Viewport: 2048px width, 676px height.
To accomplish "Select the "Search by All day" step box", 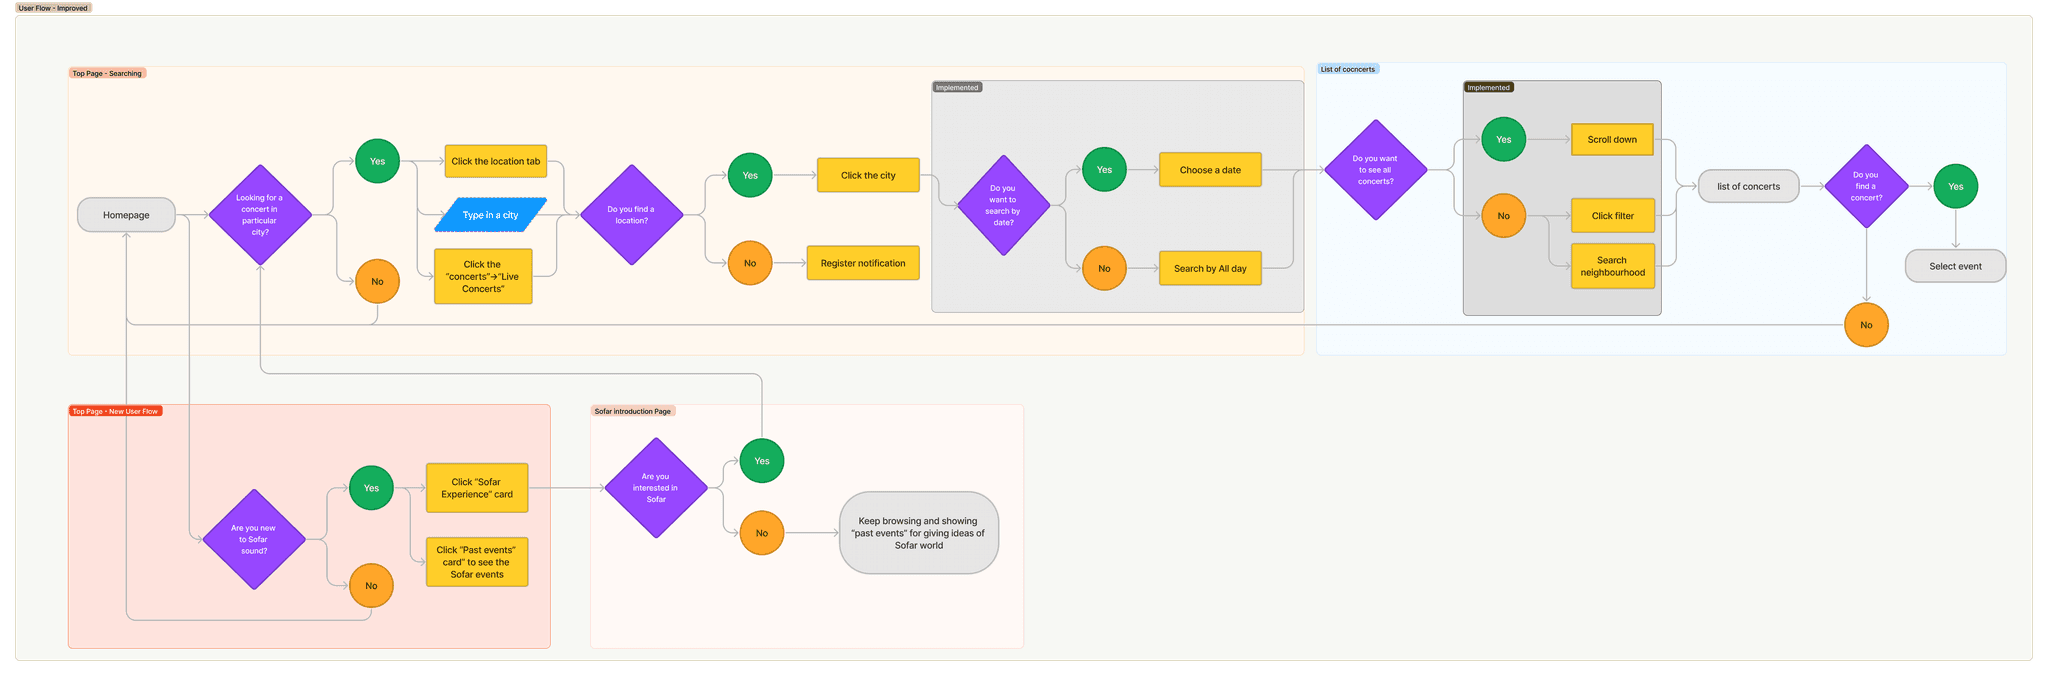I will click(x=1210, y=268).
